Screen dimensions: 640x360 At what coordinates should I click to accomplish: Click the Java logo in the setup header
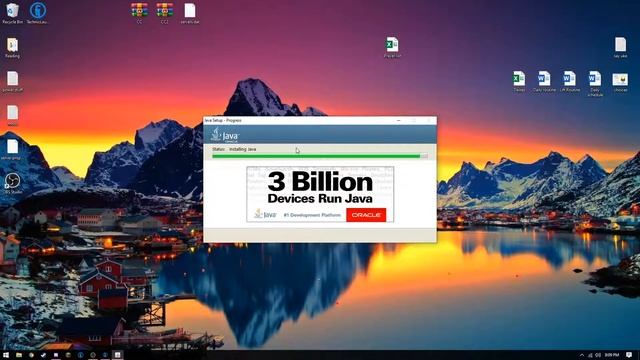point(225,135)
